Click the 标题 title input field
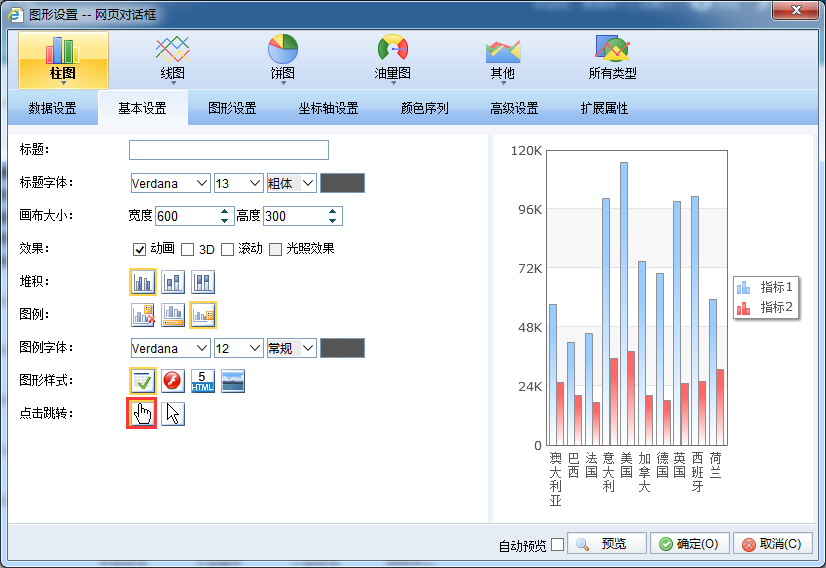The image size is (826, 568). (229, 150)
